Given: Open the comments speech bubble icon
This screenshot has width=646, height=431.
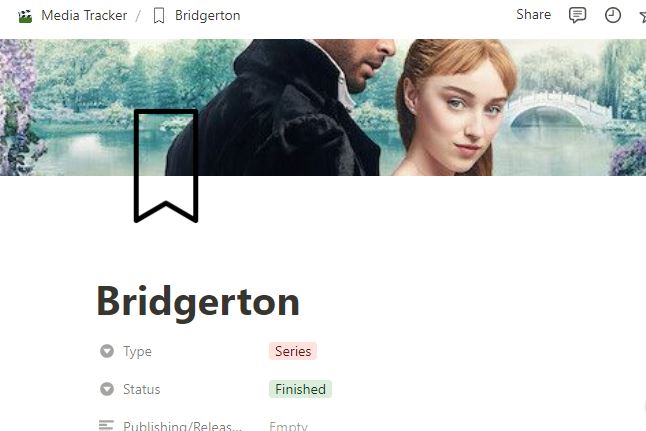Looking at the screenshot, I should [577, 15].
